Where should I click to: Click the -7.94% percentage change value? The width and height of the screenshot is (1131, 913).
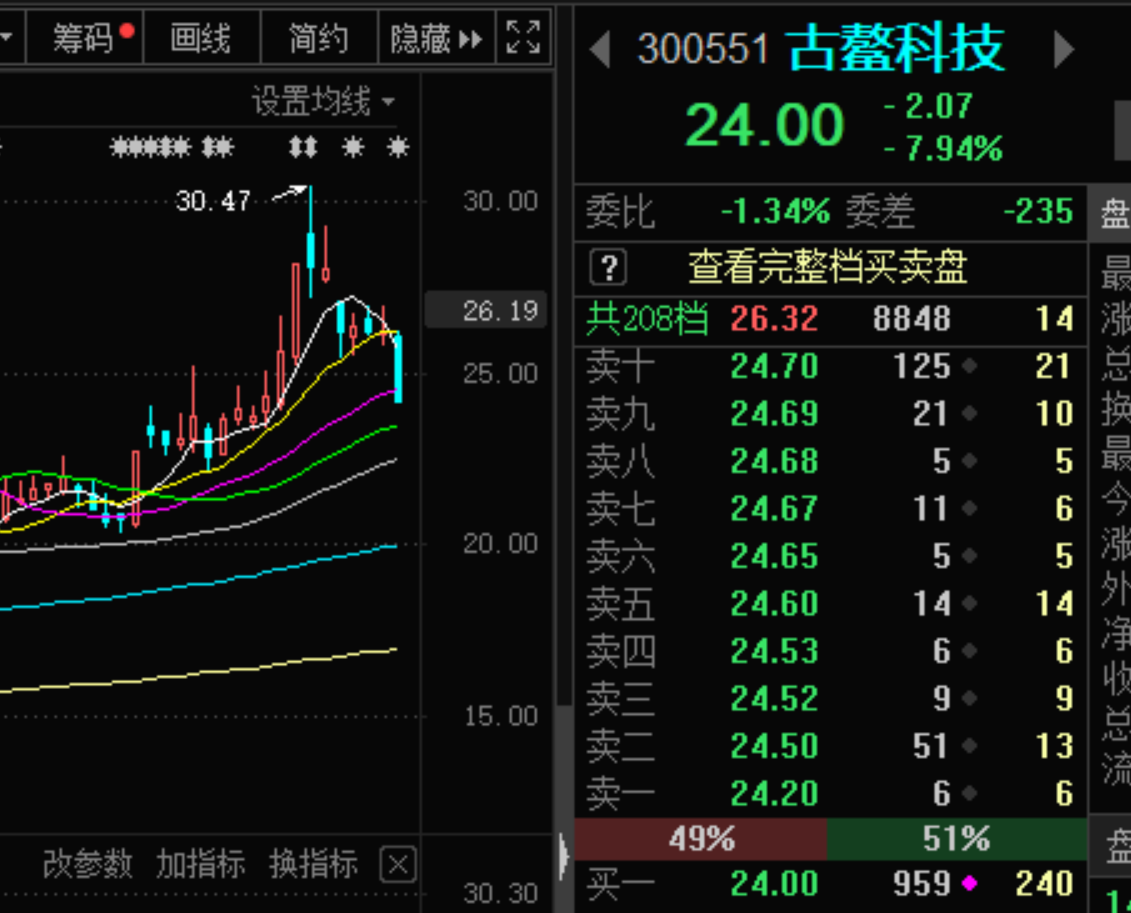(943, 149)
